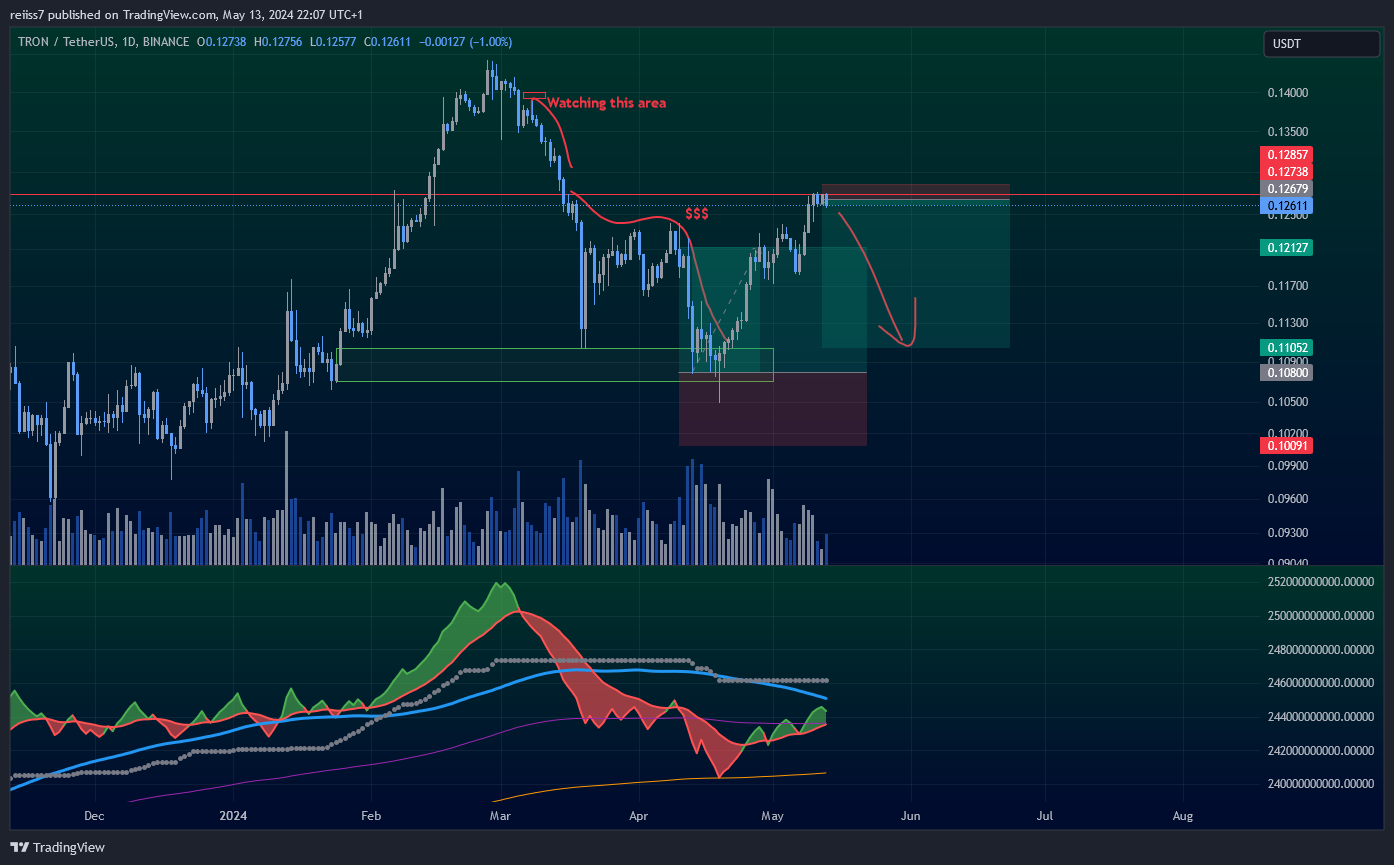Click the small red box beside 'Watching this area'

pos(534,96)
